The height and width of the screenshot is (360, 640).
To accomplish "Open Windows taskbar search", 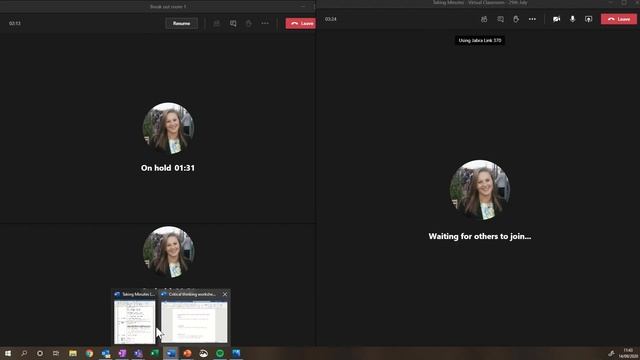I will [24, 353].
